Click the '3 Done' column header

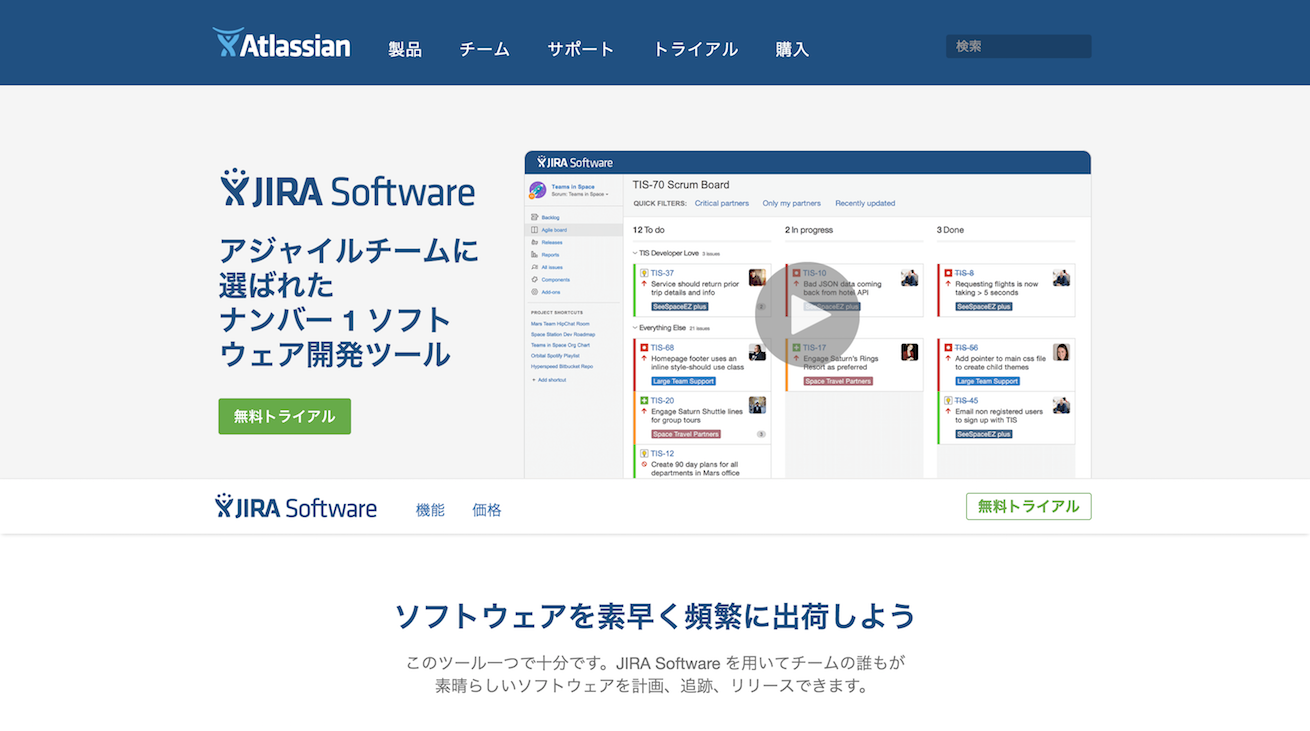click(951, 230)
